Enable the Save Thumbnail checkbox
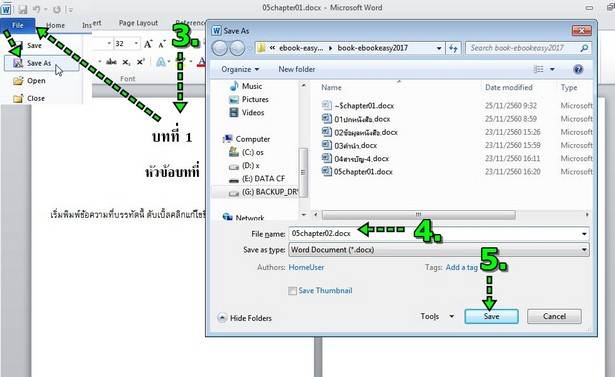Viewport: 615px width, 377px height. pos(292,291)
